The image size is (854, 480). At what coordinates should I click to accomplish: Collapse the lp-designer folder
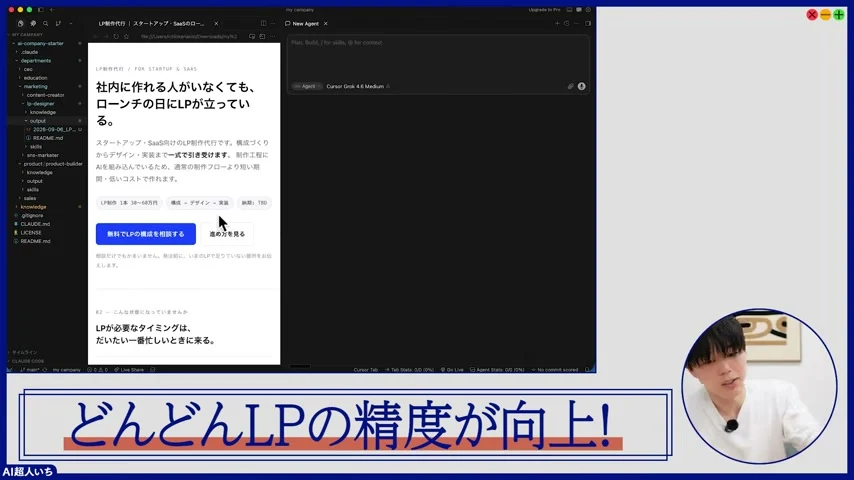(40, 104)
